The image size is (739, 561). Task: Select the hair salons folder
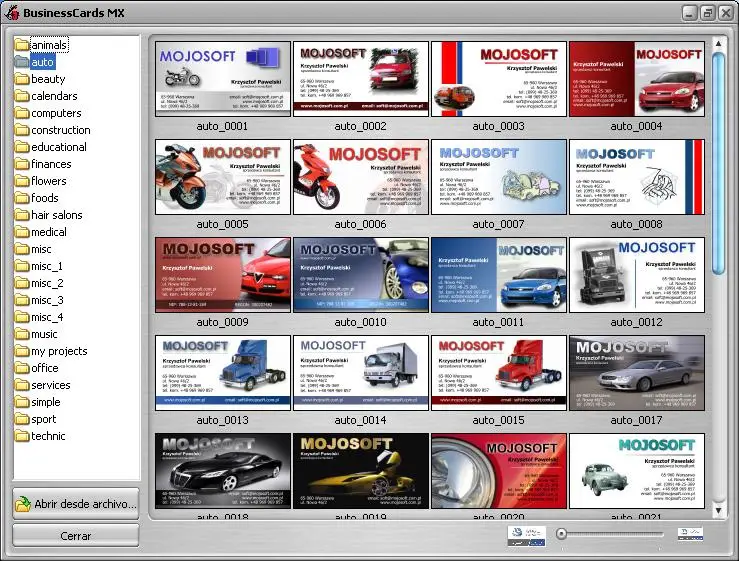[49, 215]
